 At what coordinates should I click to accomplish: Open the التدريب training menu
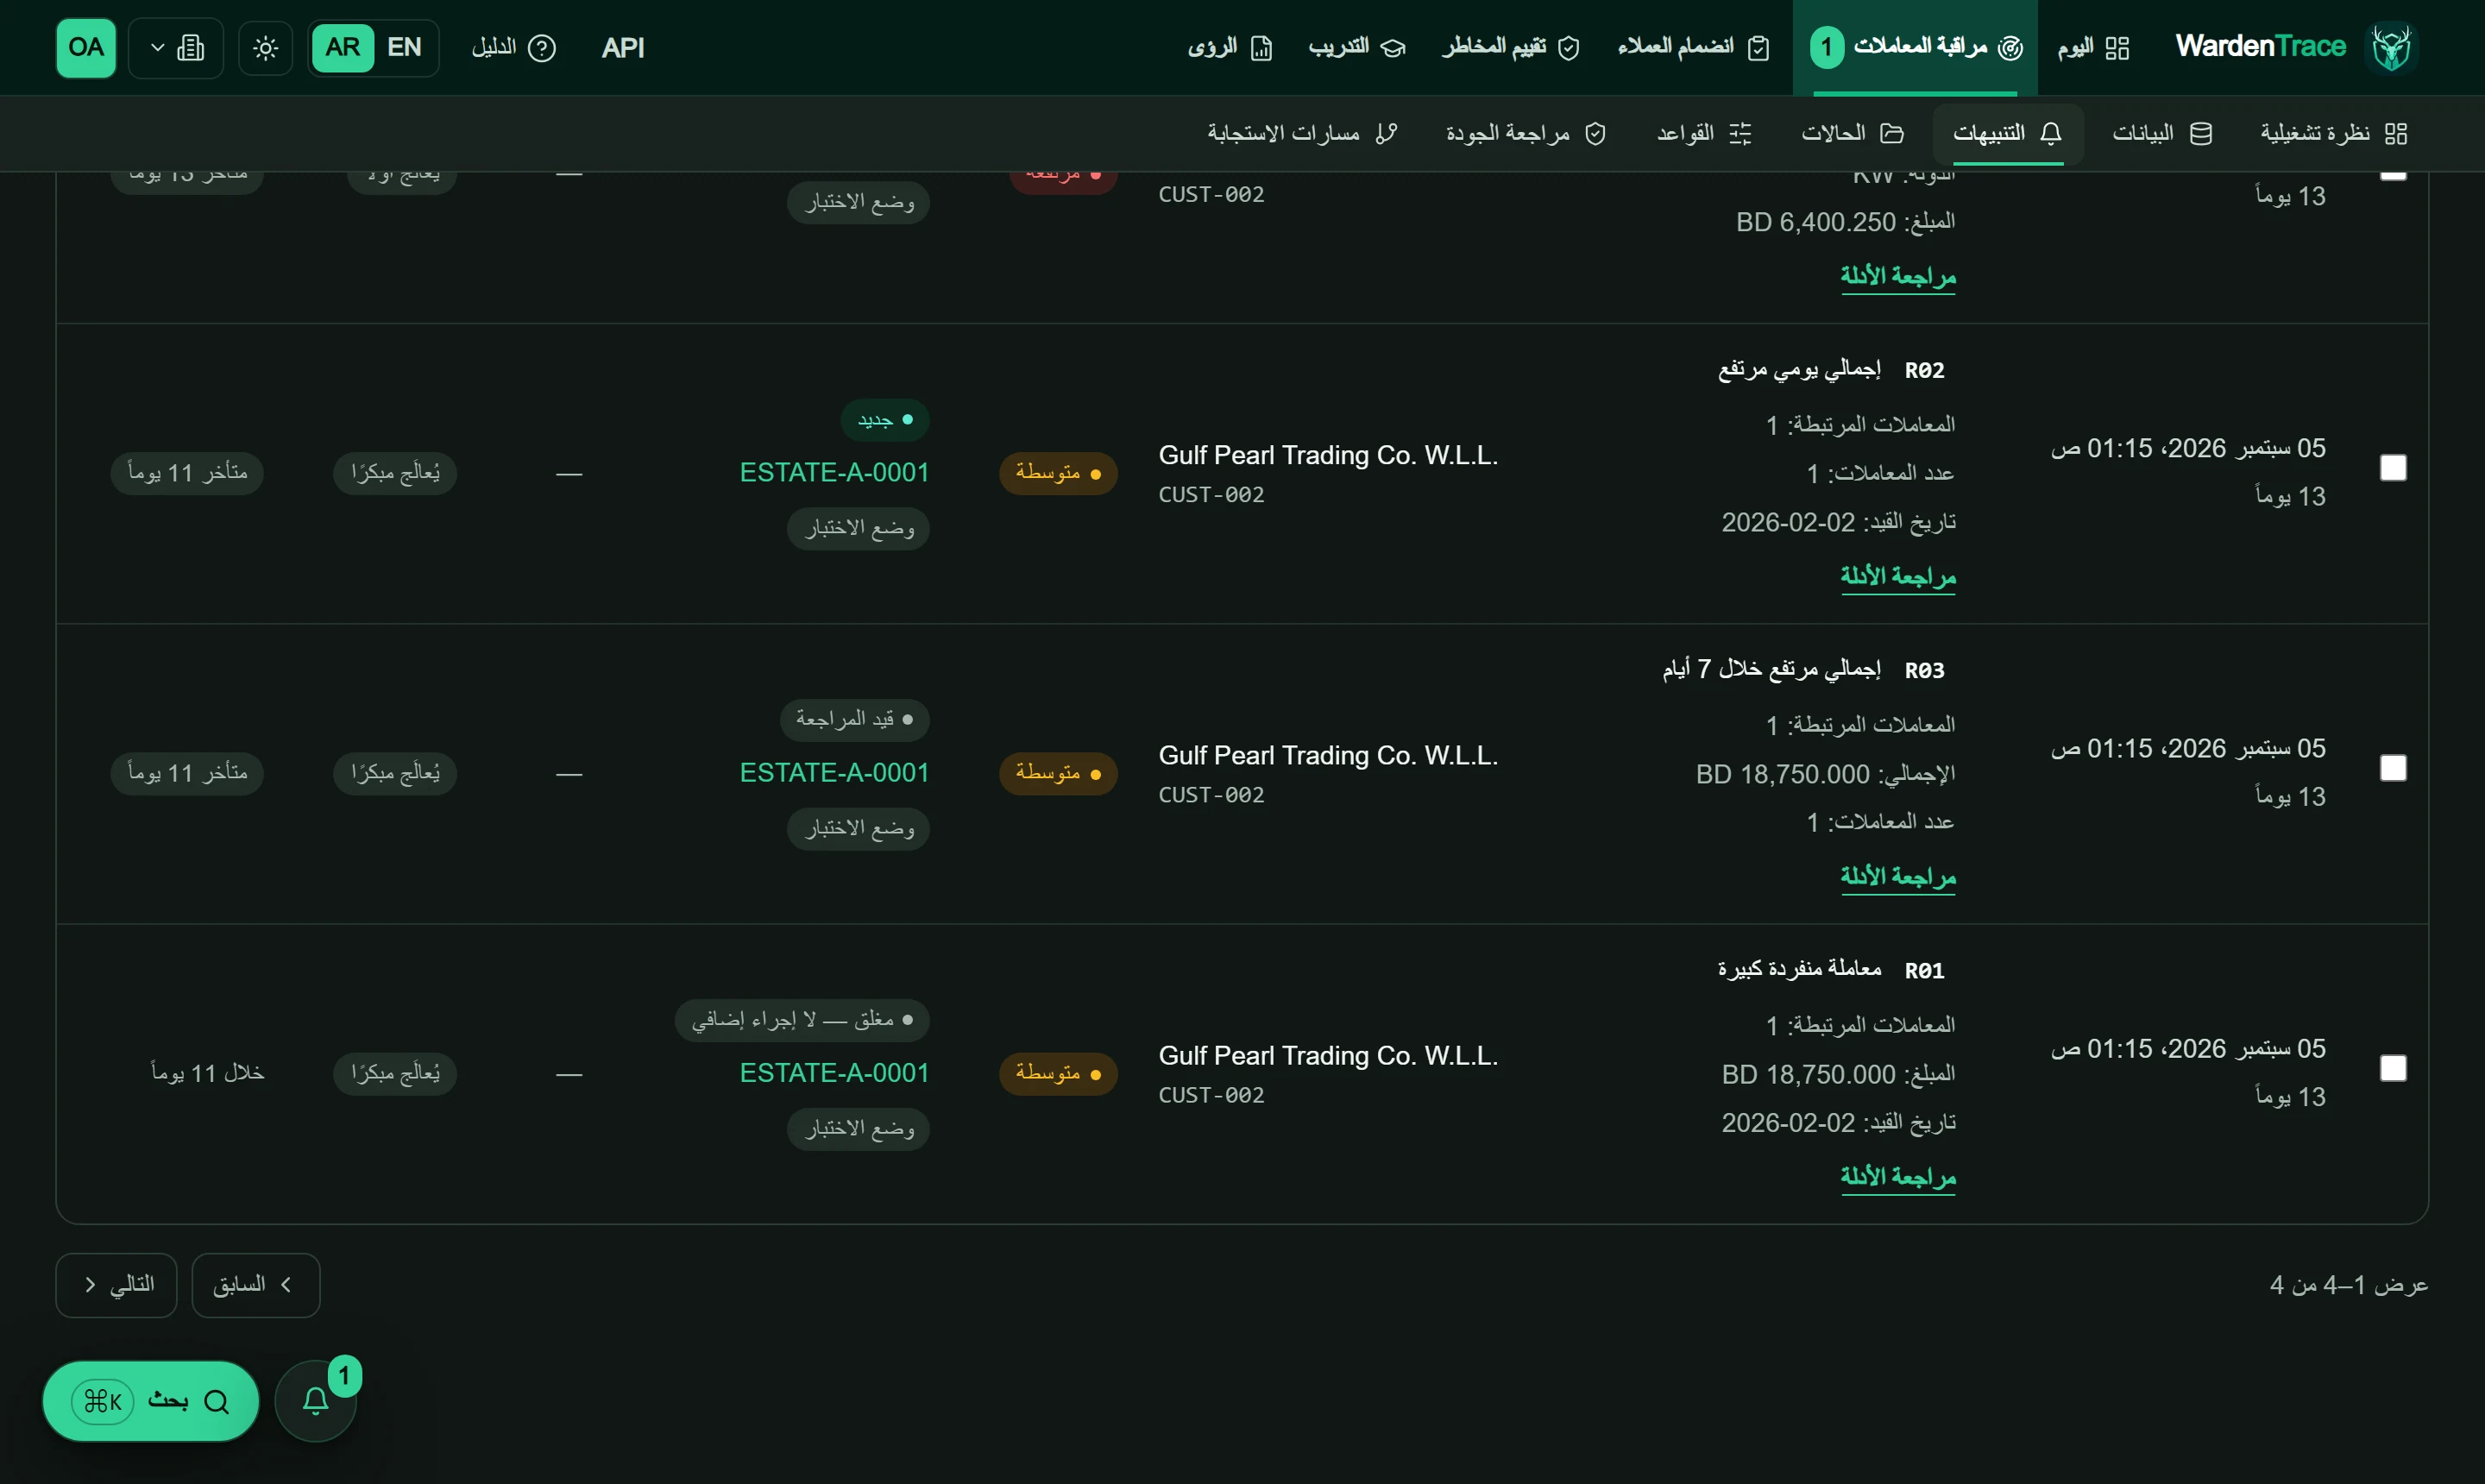click(x=1357, y=48)
